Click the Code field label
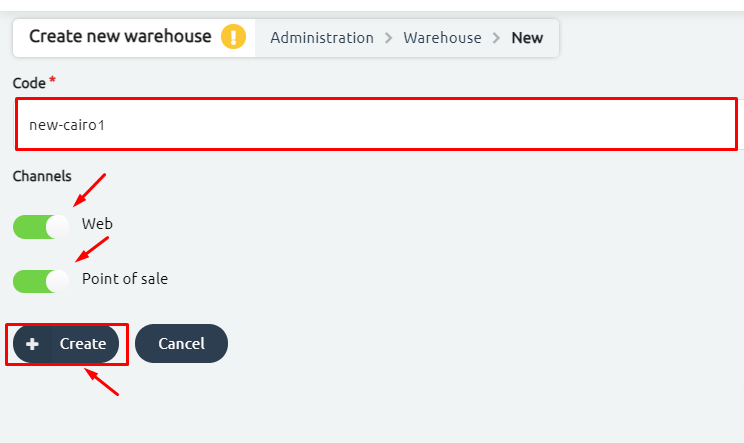 pos(29,83)
